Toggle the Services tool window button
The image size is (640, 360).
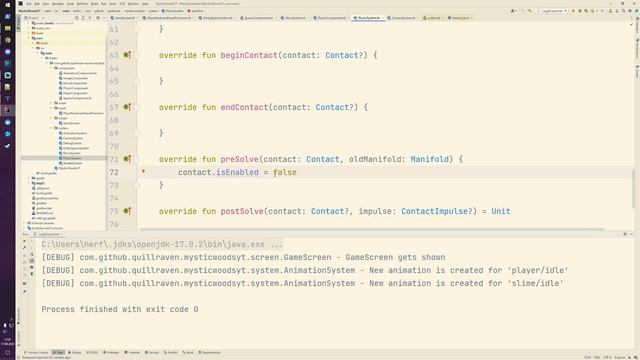tap(152, 352)
